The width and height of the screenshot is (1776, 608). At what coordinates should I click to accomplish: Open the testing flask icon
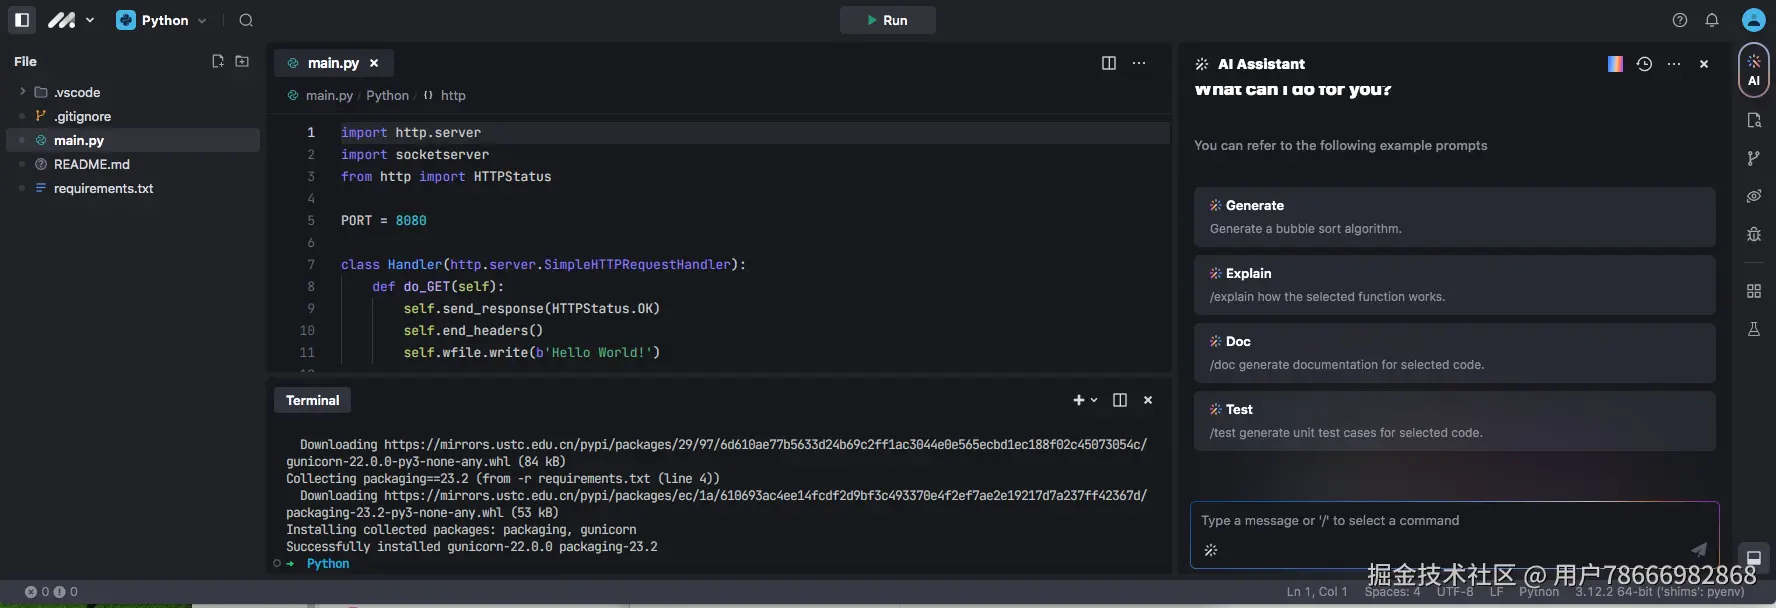pos(1754,329)
